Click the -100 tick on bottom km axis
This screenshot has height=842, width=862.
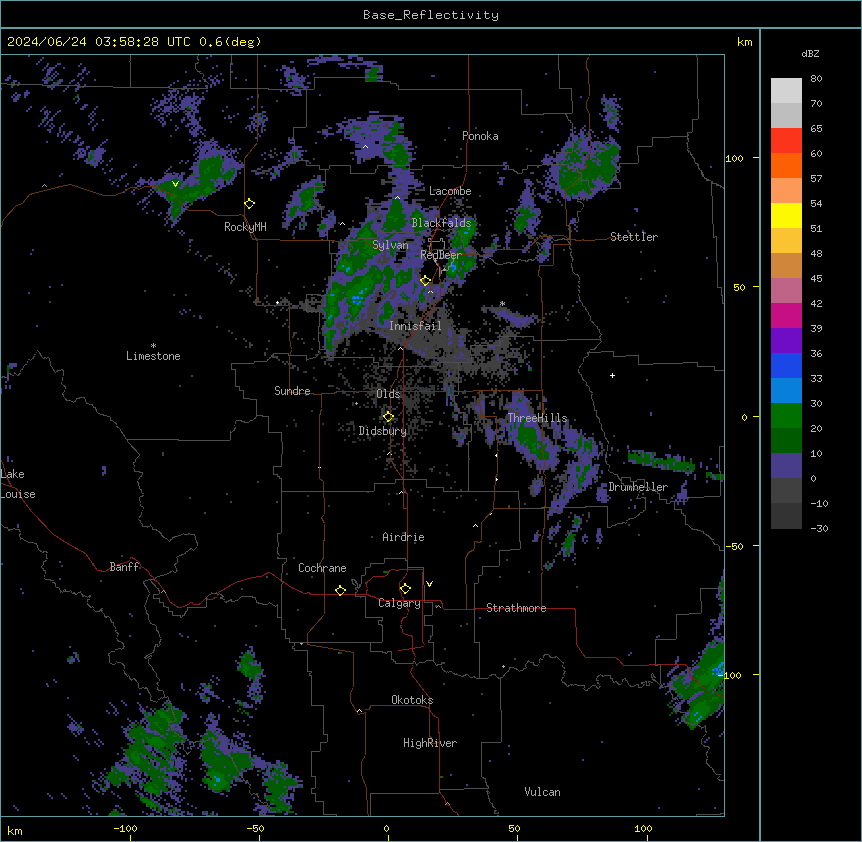click(126, 829)
